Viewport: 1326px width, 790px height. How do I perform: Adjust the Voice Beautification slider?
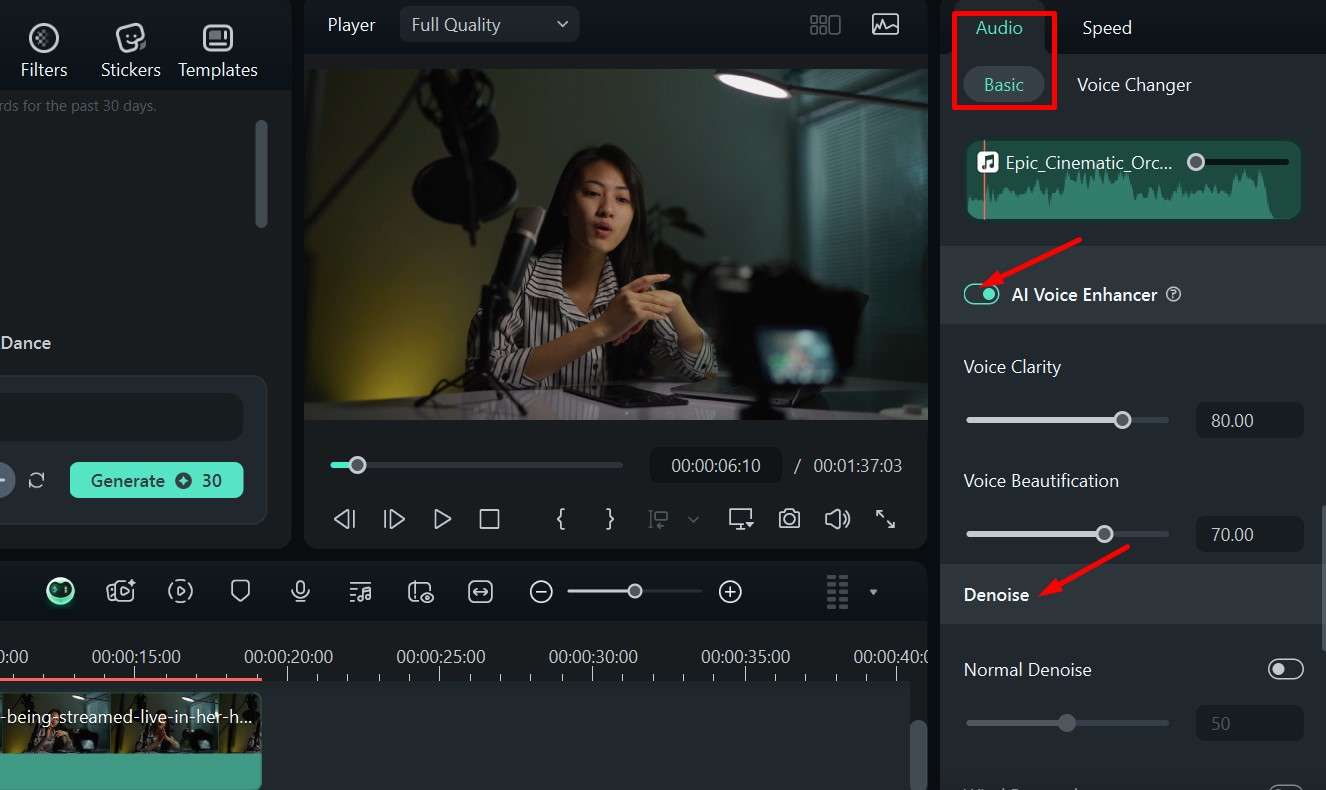point(1067,534)
